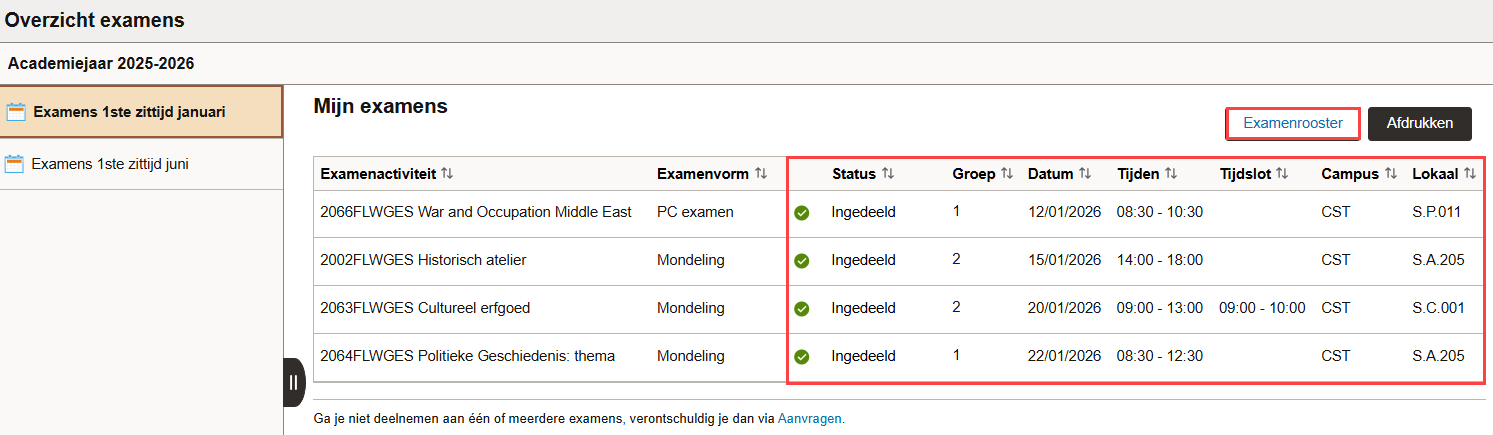Screen dimensions: 1493x435
Task: Switch to Examens 1ste zittijd juni
Action: tap(110, 164)
